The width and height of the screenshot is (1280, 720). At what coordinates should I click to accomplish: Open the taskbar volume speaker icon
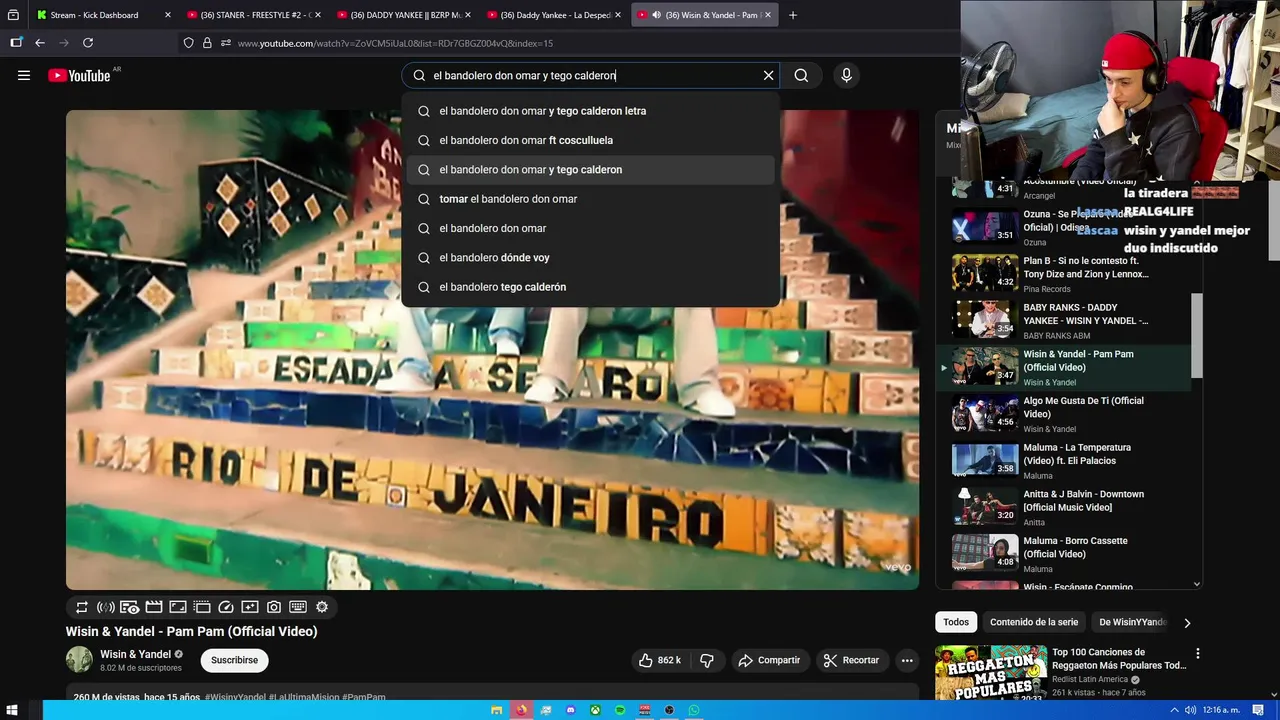1190,710
